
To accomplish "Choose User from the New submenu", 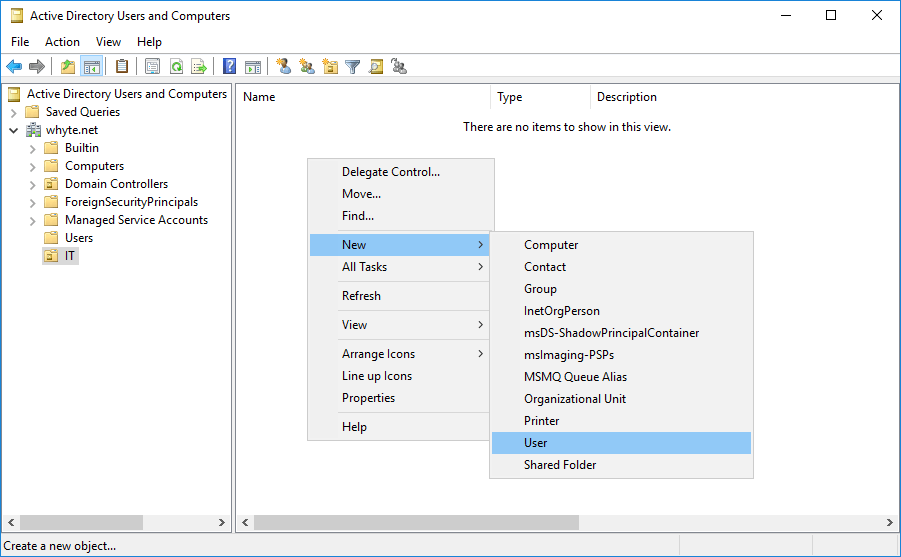I will click(621, 443).
